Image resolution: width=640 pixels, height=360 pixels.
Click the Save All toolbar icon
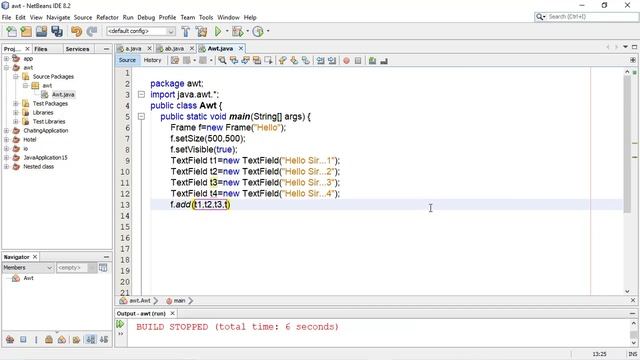(57, 31)
